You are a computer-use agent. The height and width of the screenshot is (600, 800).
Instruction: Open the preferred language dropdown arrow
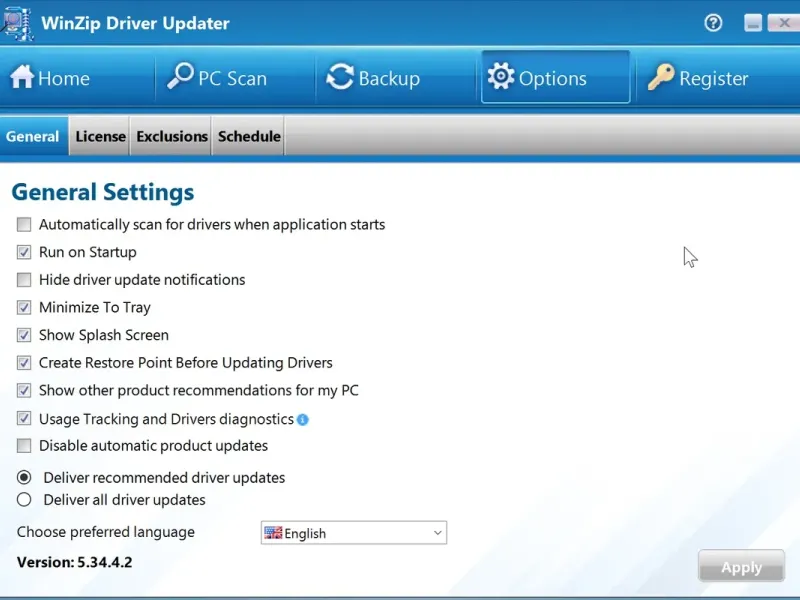coord(437,533)
